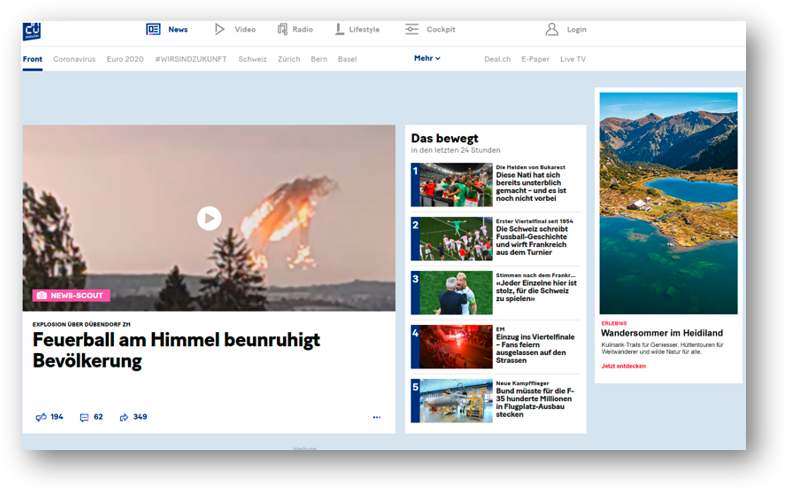Image resolution: width=788 pixels, height=492 pixels.
Task: Open the Video section icon
Action: [220, 30]
